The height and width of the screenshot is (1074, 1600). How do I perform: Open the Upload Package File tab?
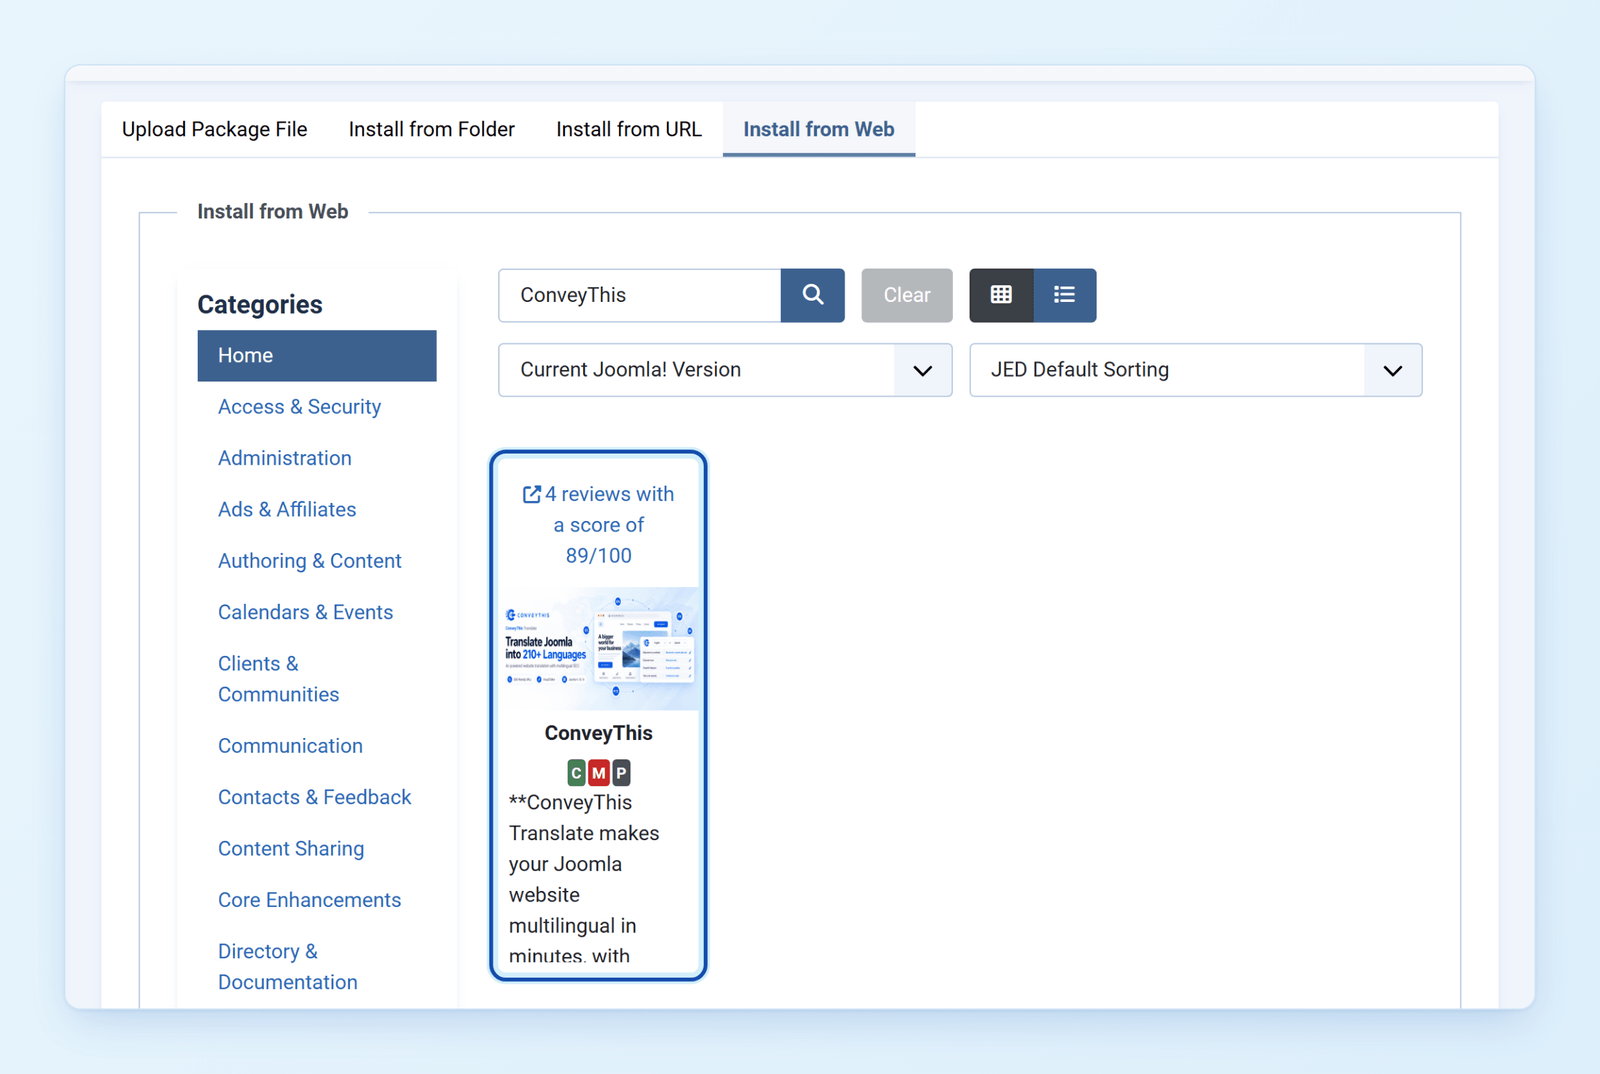[x=214, y=129]
